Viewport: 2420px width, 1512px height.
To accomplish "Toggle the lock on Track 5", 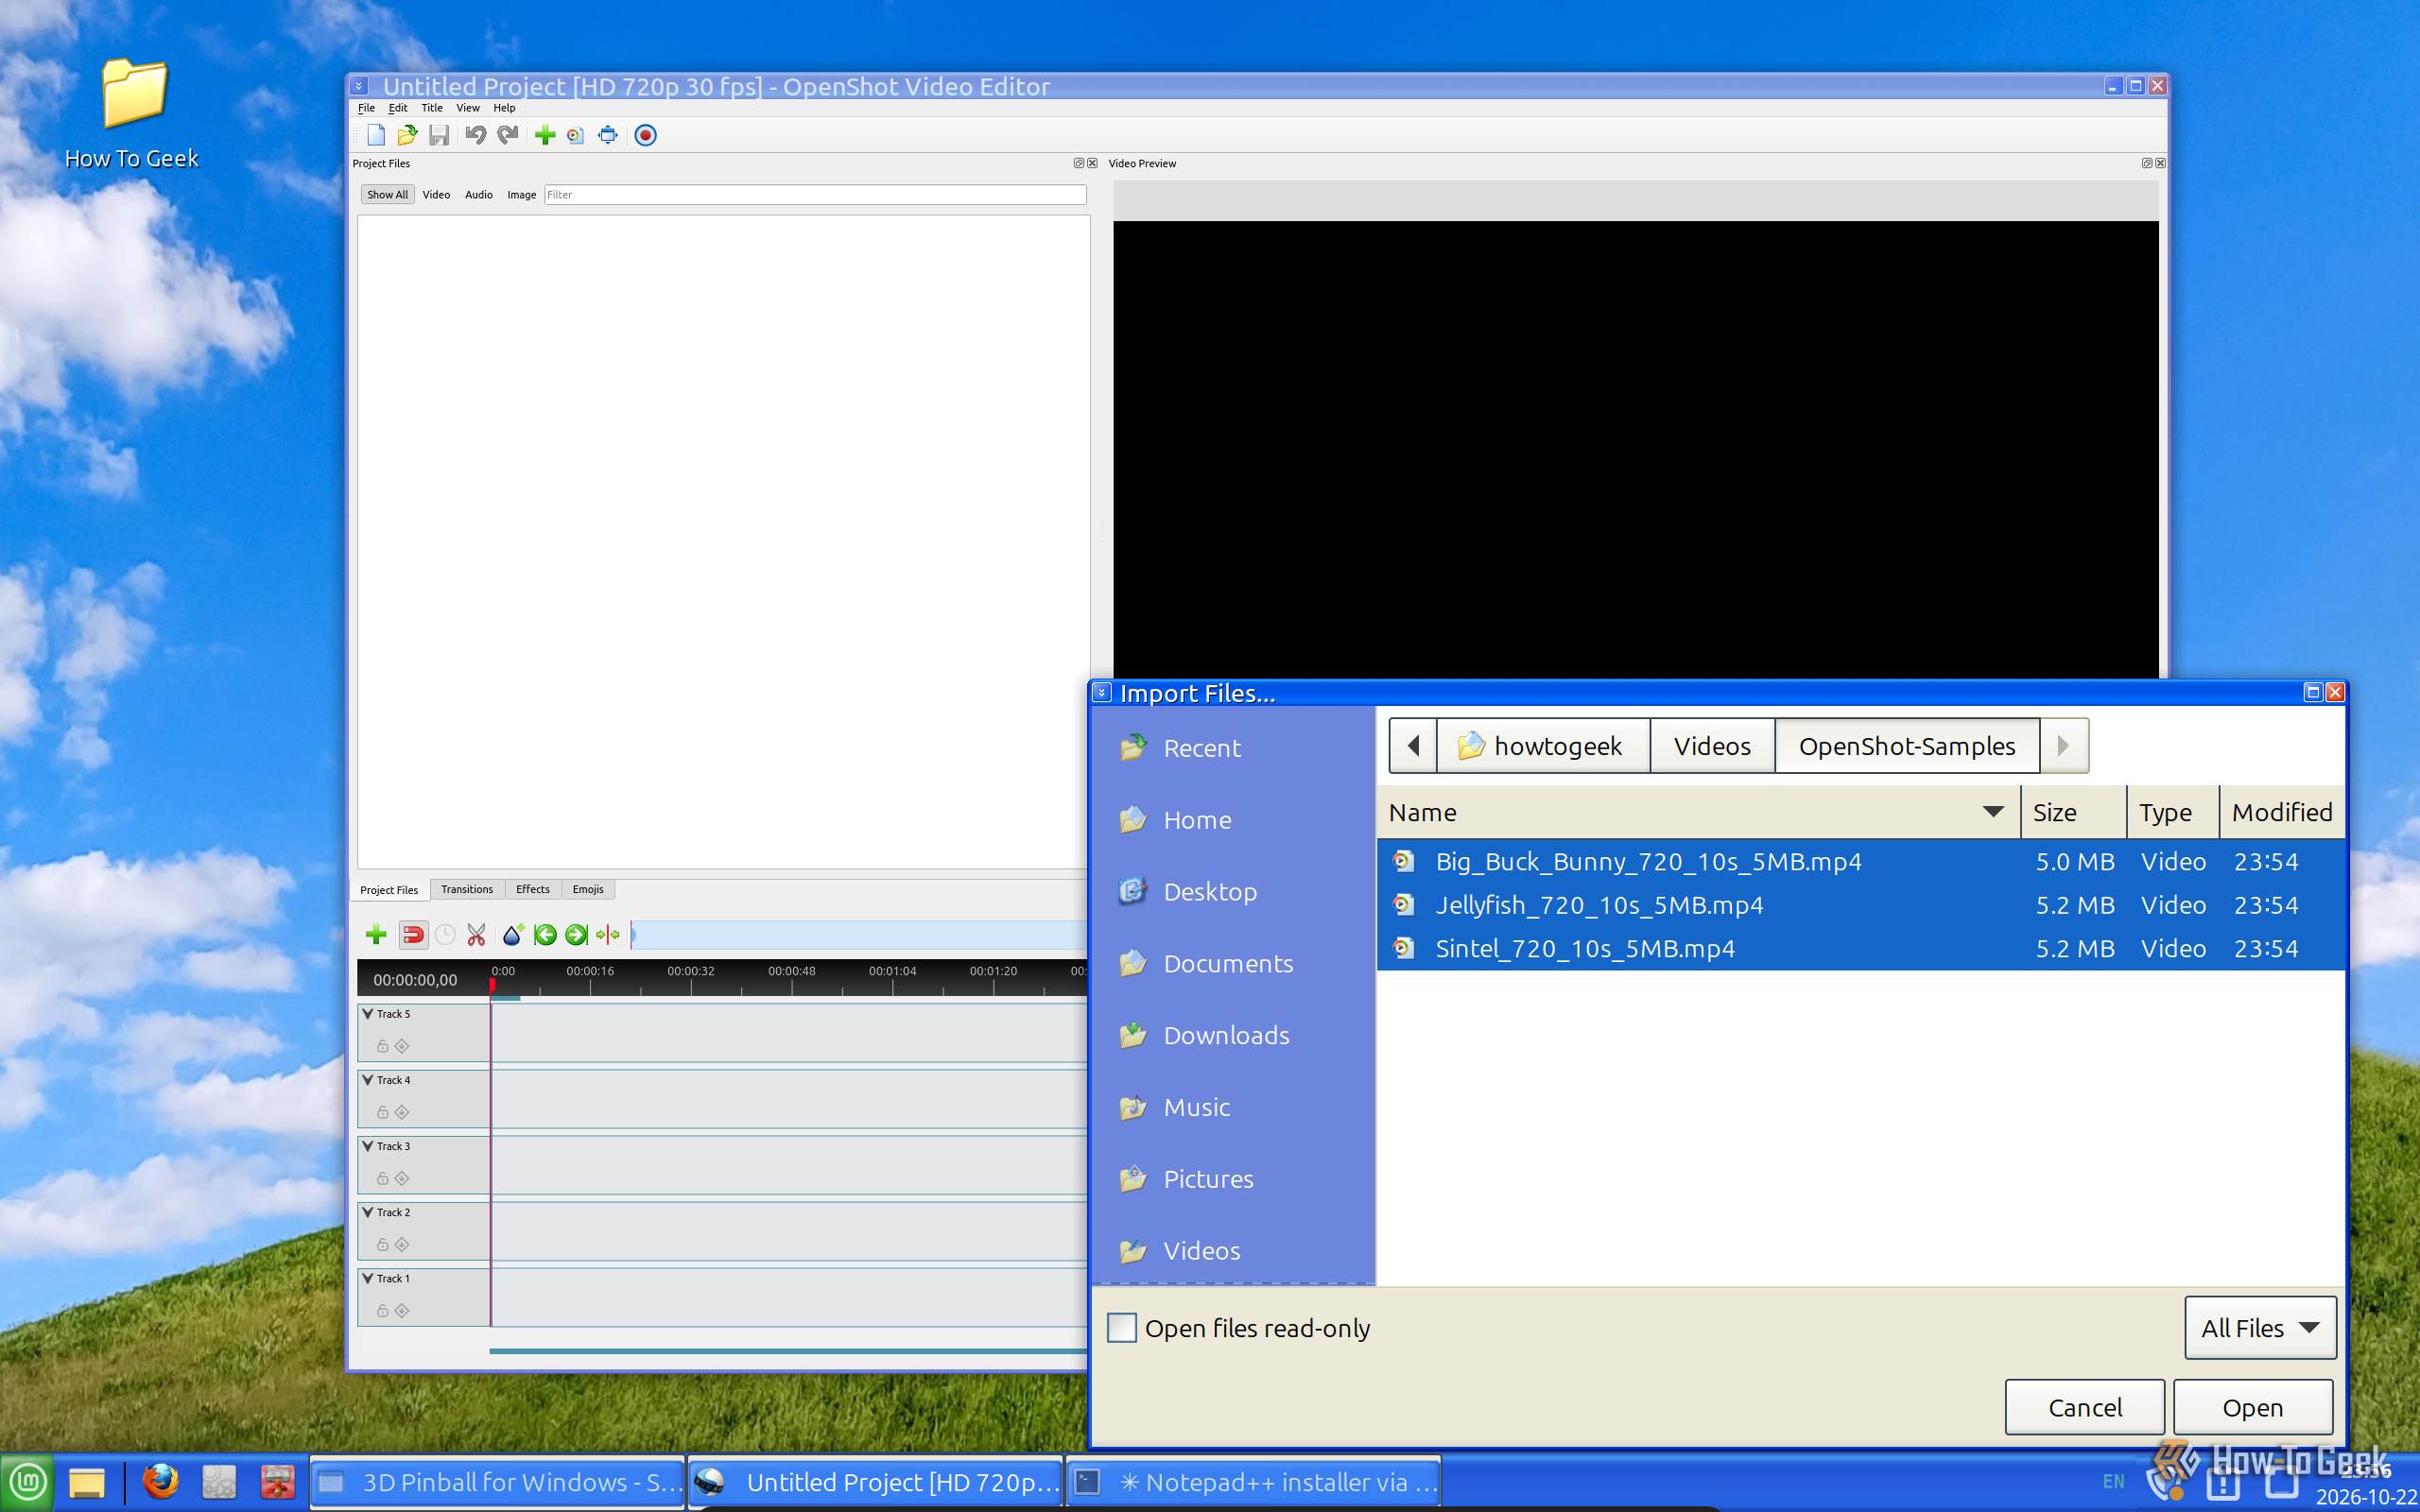I will (382, 1046).
